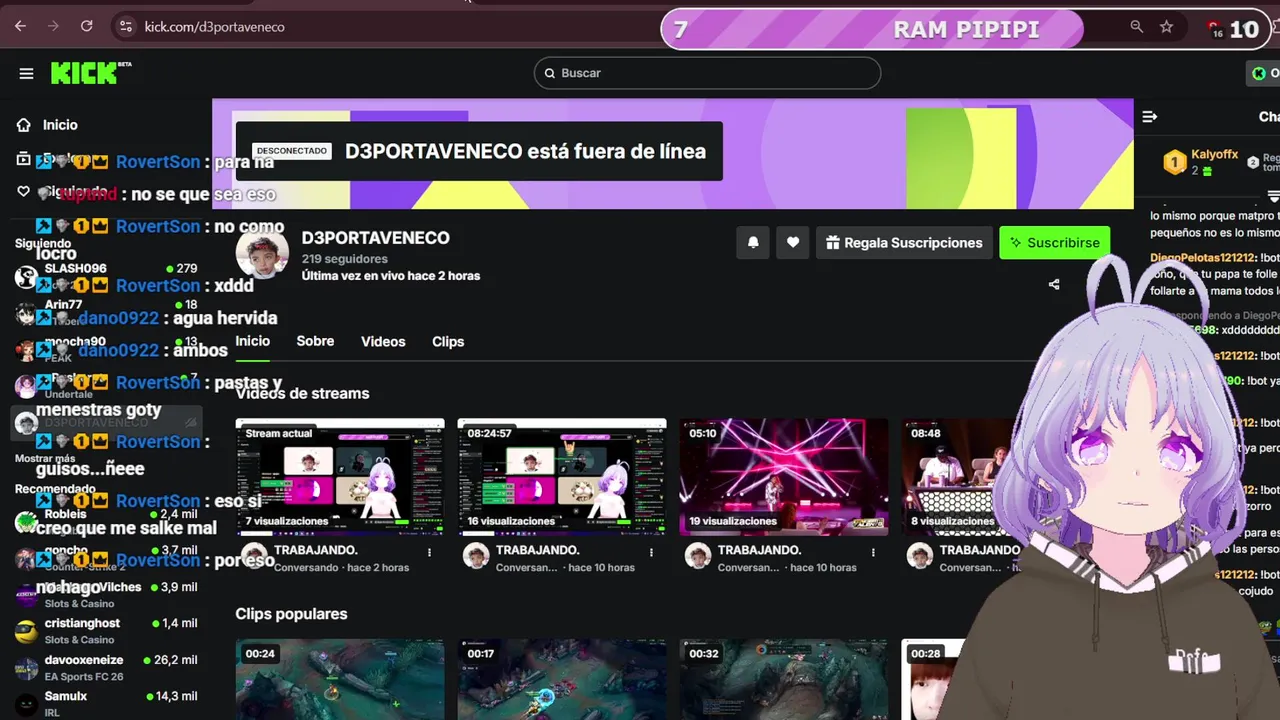Screen dimensions: 1280x720
Task: Open the 08:24:57 stream thumbnail
Action: click(x=562, y=477)
